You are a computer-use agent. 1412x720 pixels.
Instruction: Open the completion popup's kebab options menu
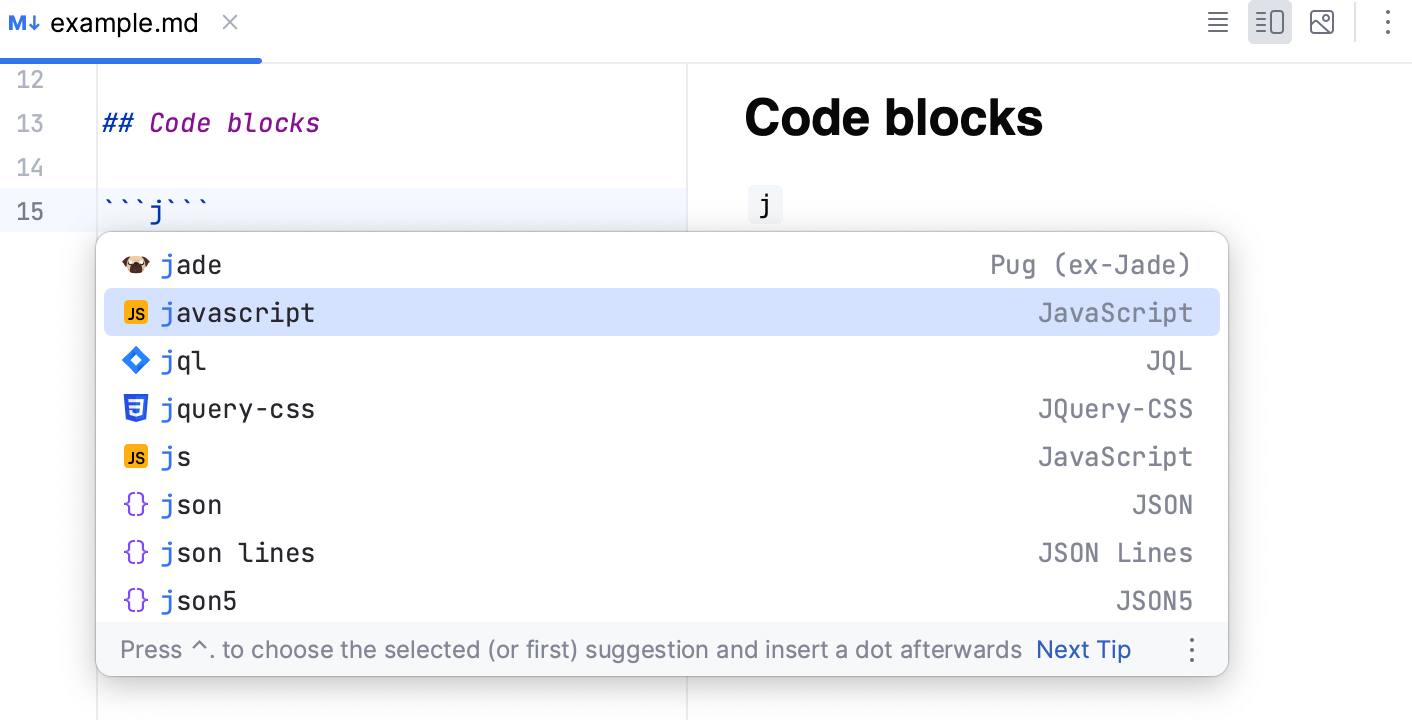click(x=1192, y=649)
